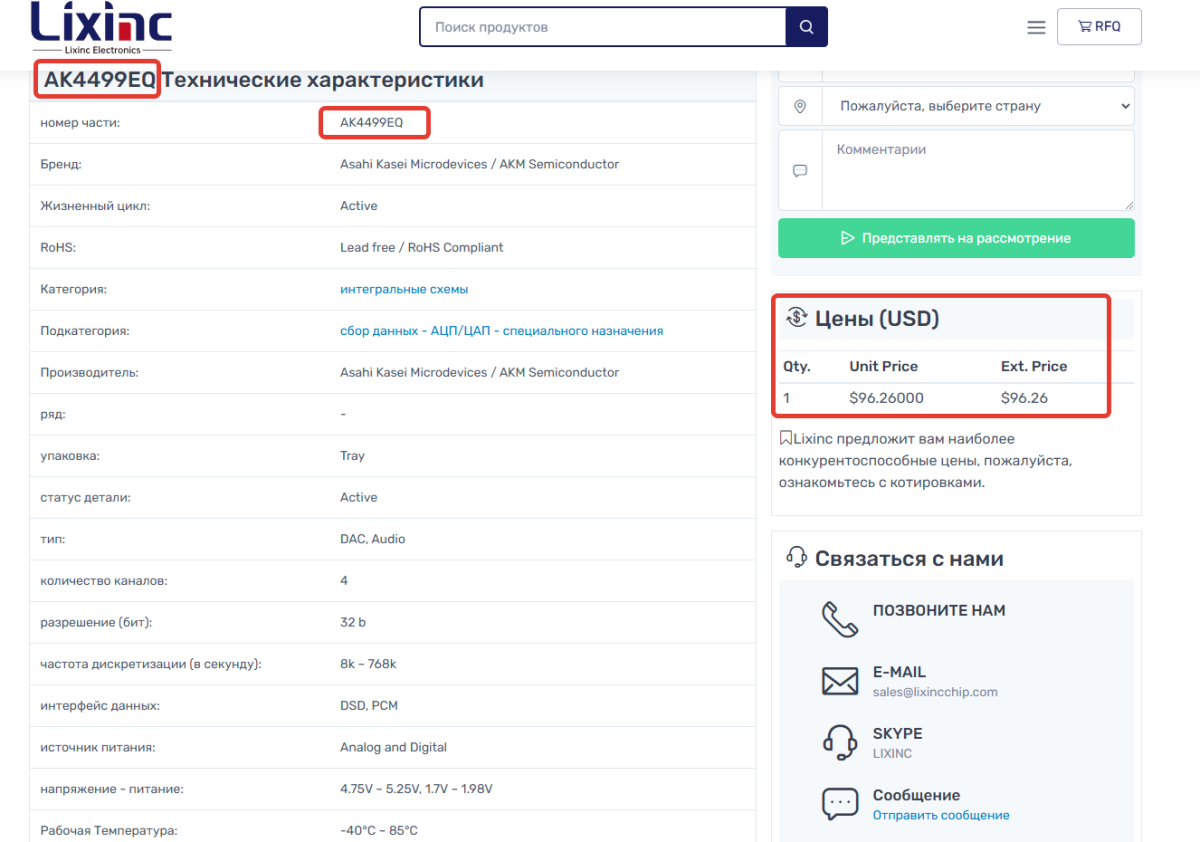
Task: Focus the Поиск продуктов search field
Action: tap(603, 27)
